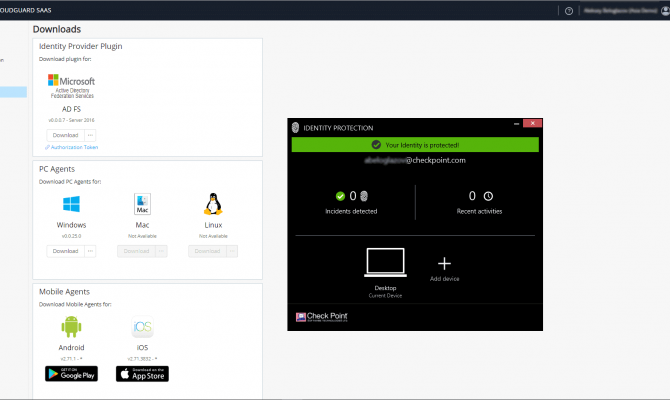
Task: Select the Desktop current device icon
Action: coord(385,262)
